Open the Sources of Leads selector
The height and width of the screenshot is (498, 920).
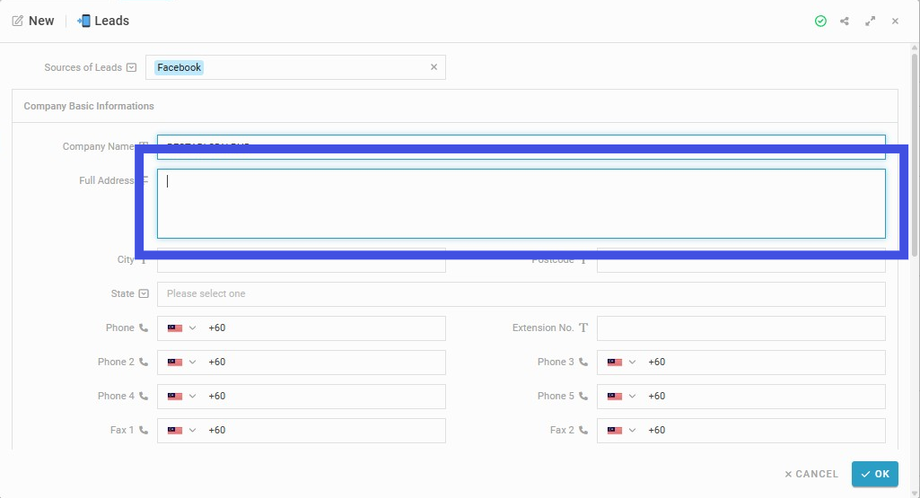tap(295, 67)
